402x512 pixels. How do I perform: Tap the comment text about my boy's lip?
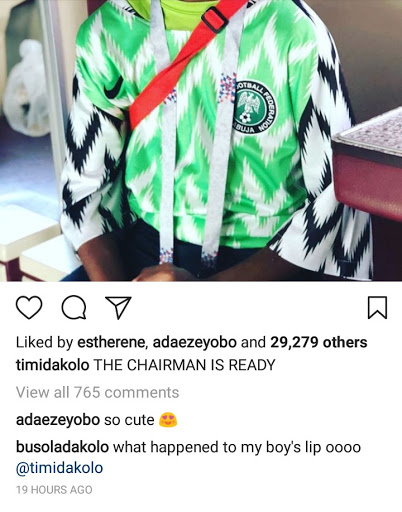tap(237, 447)
